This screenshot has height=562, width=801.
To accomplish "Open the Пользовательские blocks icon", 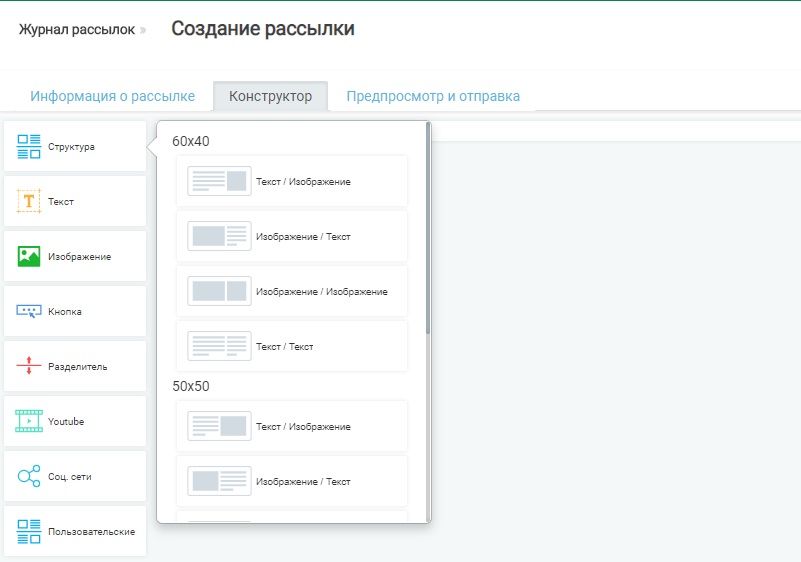I will (29, 531).
